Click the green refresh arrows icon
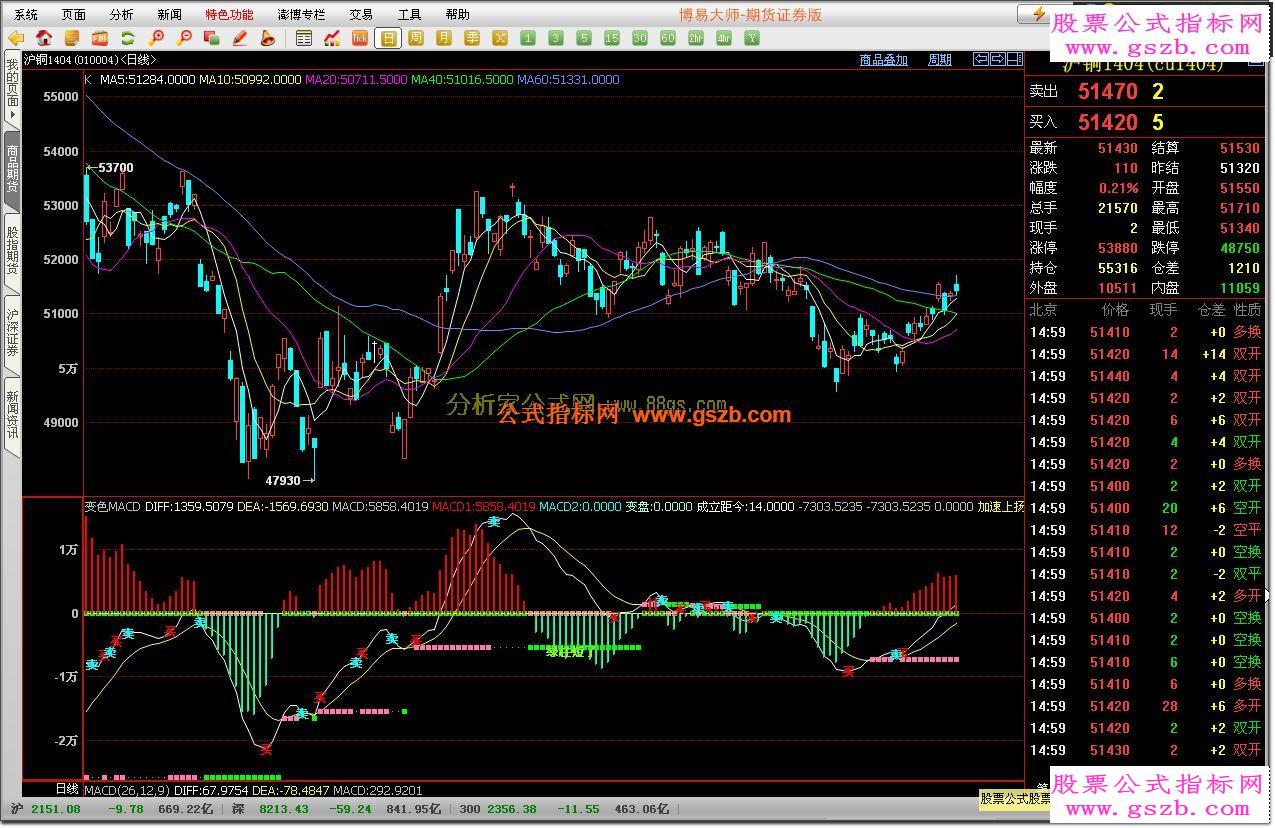1275x828 pixels. point(127,38)
